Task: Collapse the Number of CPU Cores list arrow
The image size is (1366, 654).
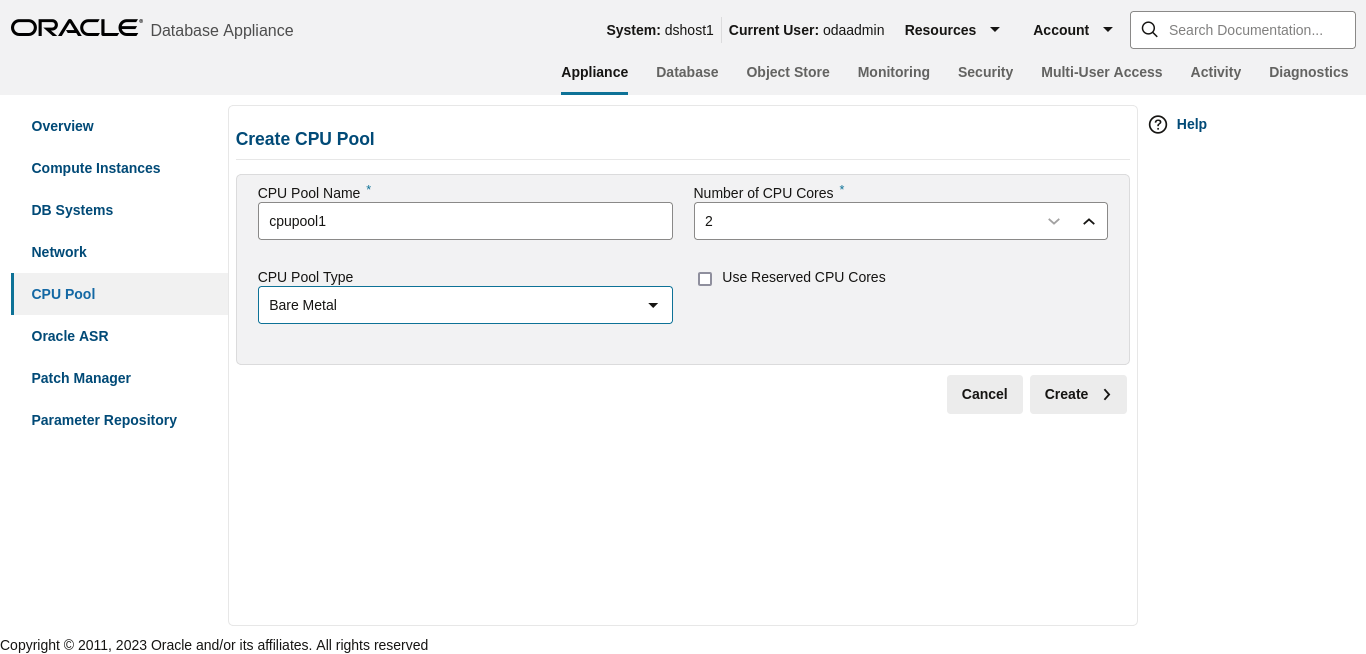Action: pos(1089,221)
